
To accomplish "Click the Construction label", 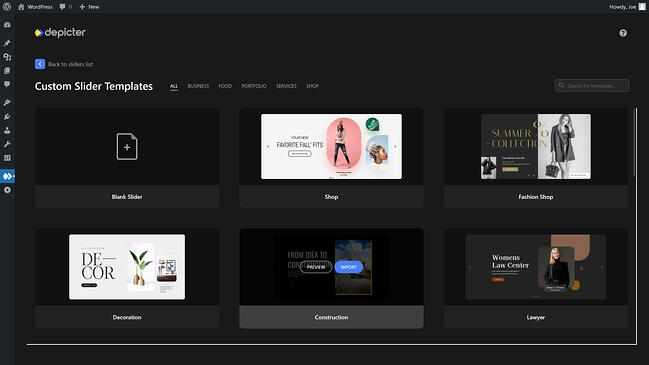I will (331, 317).
